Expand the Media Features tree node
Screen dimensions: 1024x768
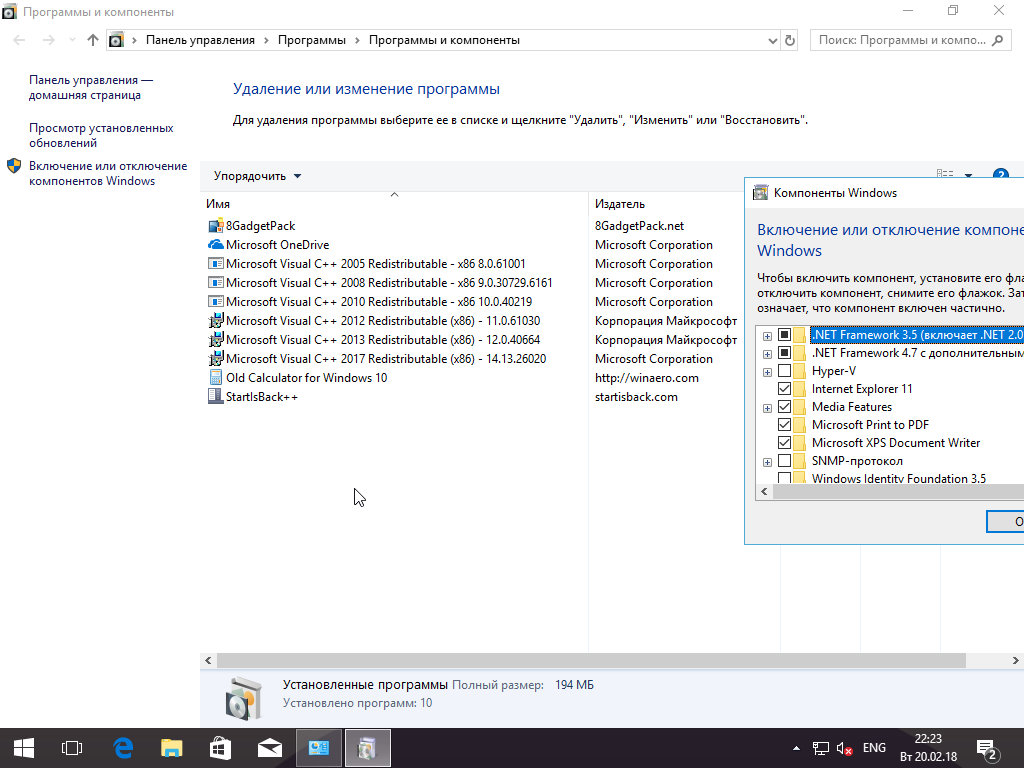coord(767,408)
